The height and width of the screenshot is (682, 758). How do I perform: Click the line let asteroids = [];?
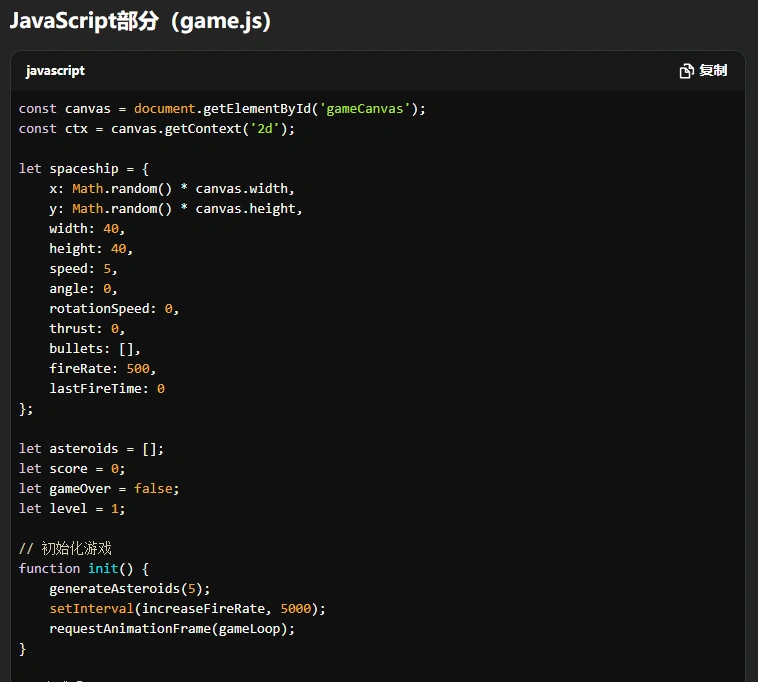tap(91, 449)
